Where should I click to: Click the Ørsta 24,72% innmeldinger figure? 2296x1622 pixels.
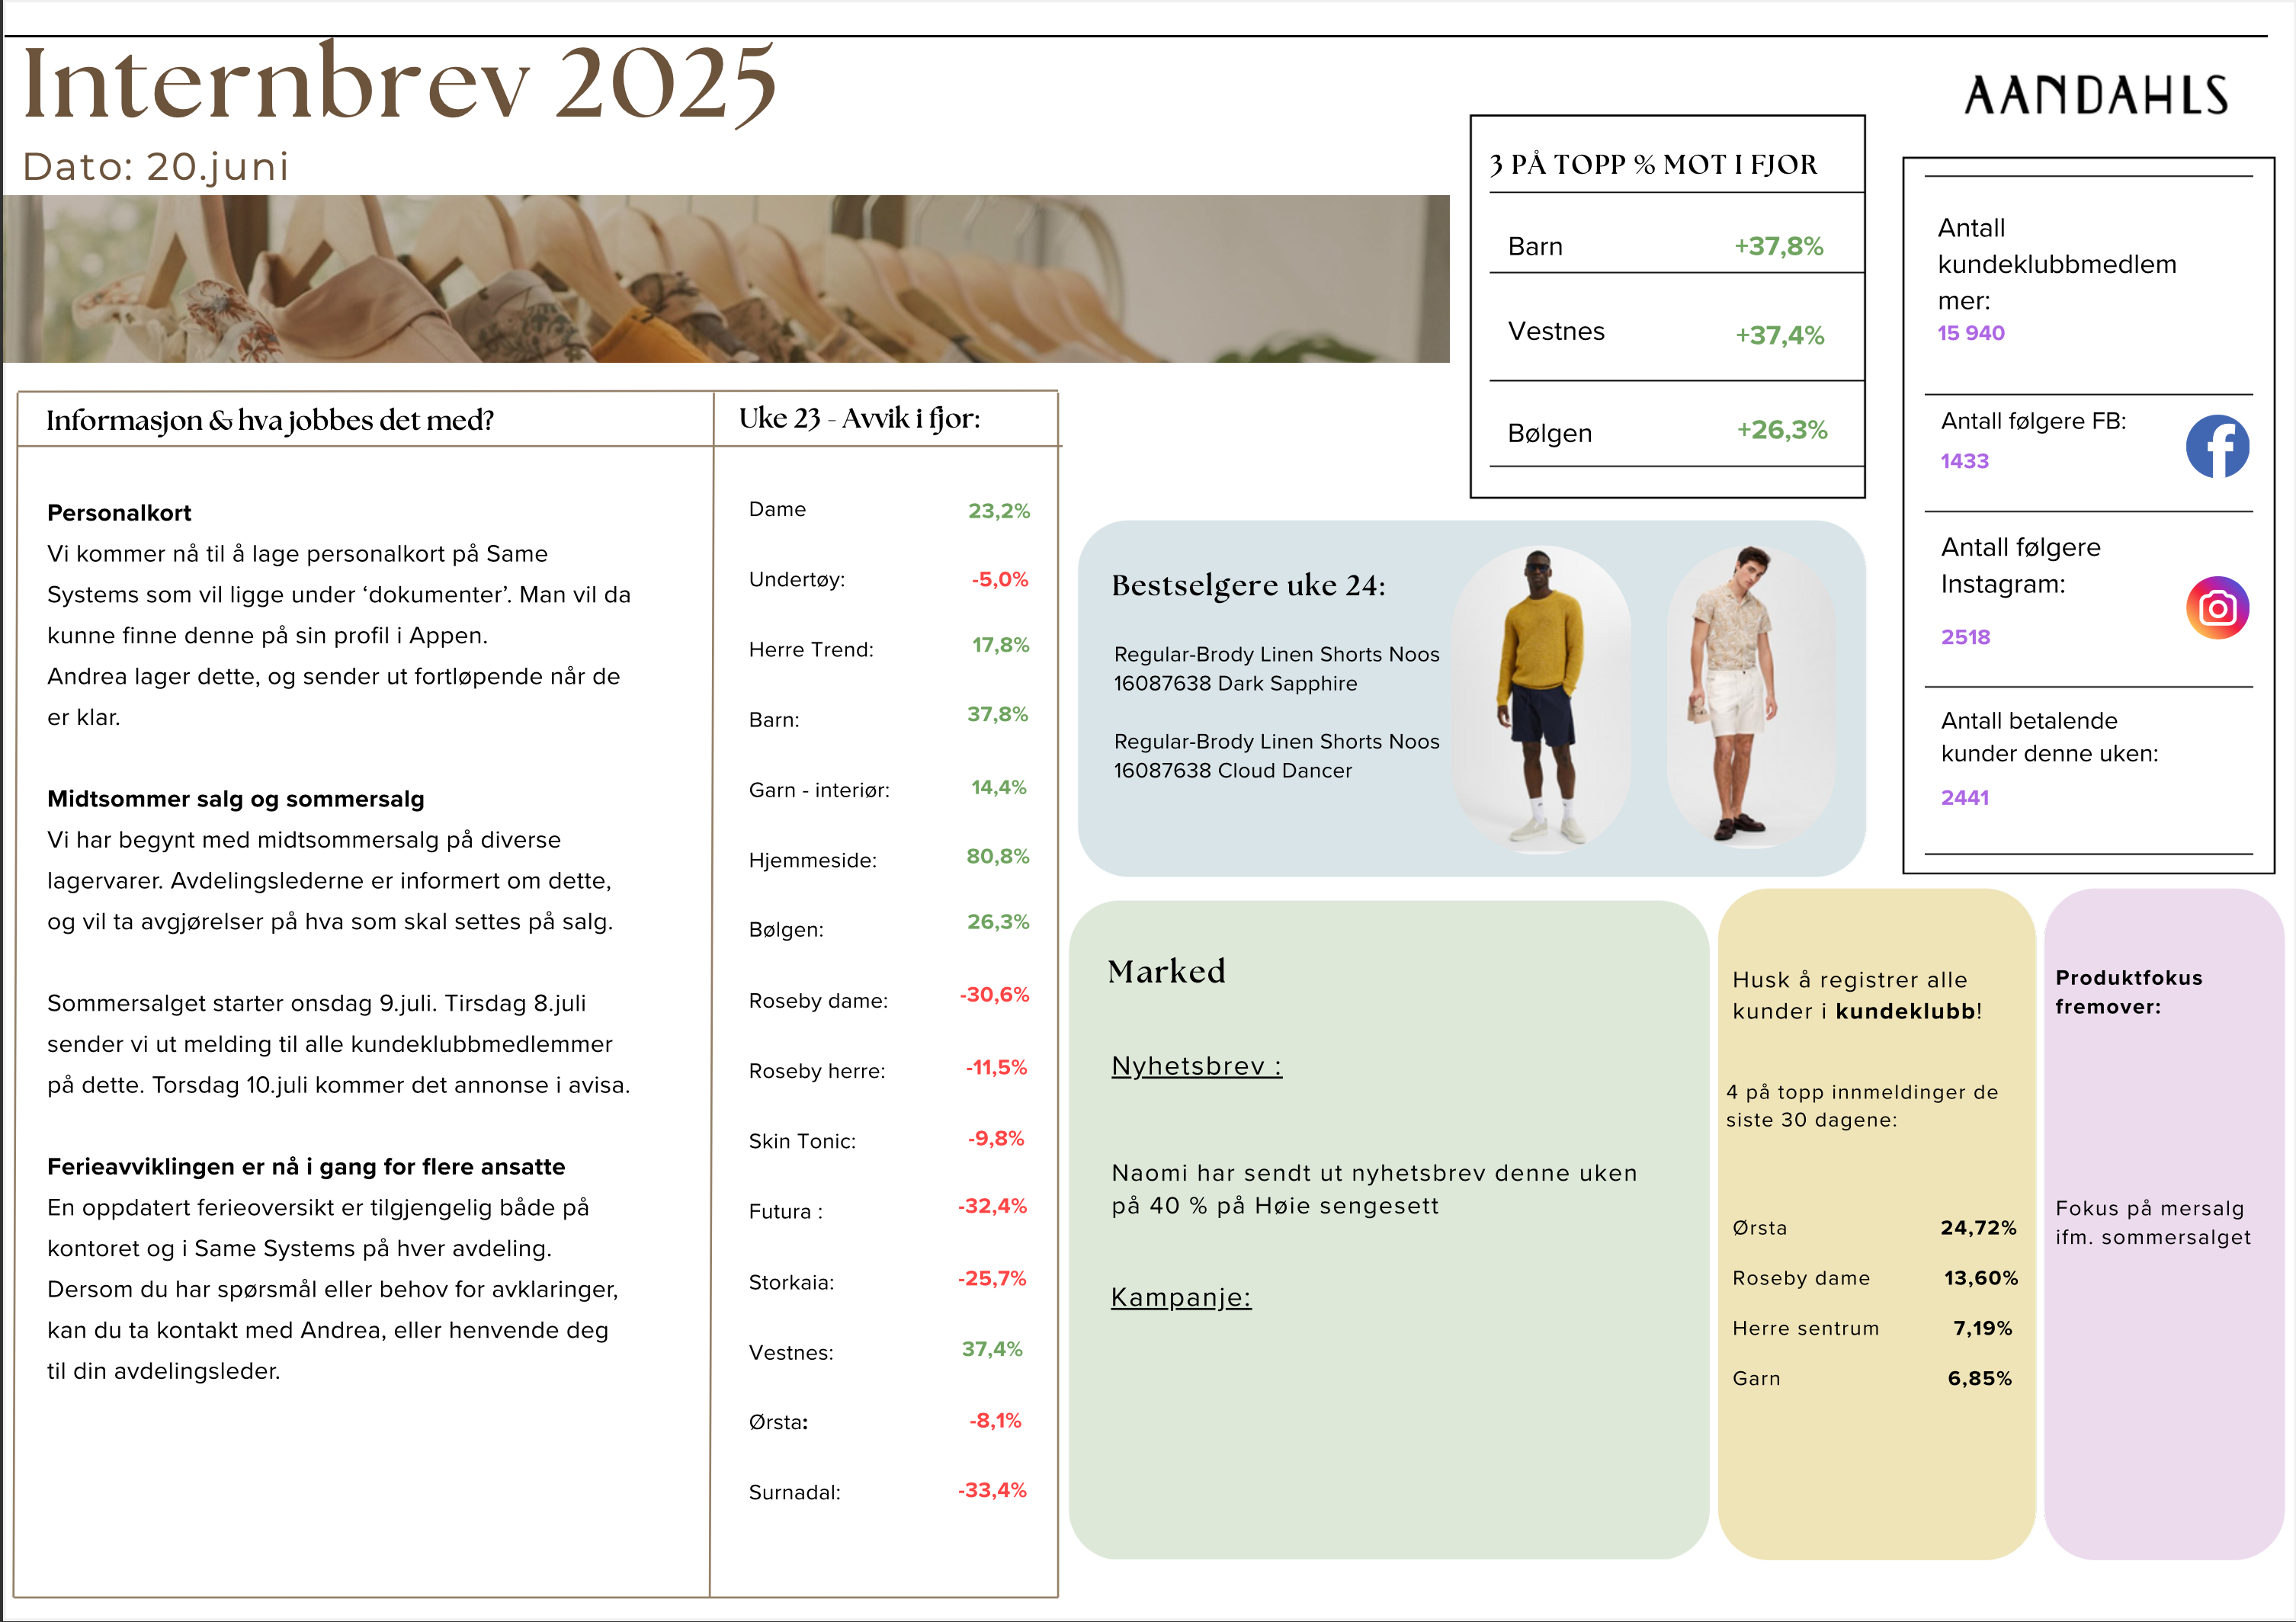click(x=1977, y=1228)
